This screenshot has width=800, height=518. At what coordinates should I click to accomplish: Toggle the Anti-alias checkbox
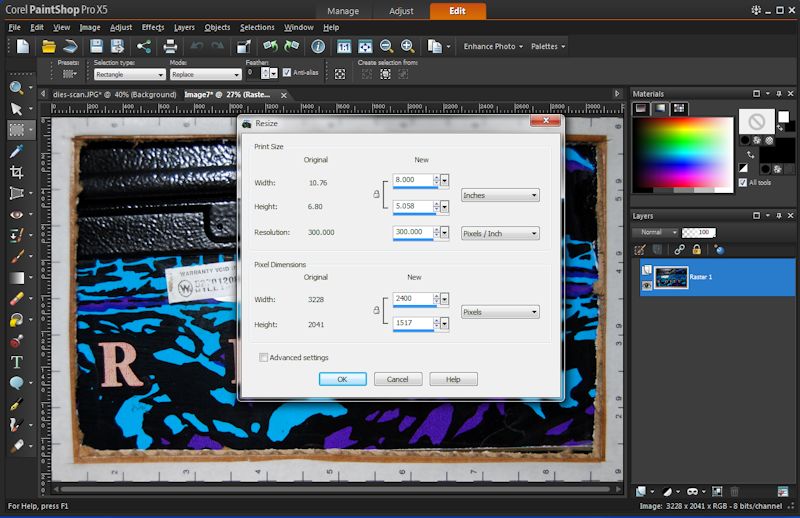[287, 73]
